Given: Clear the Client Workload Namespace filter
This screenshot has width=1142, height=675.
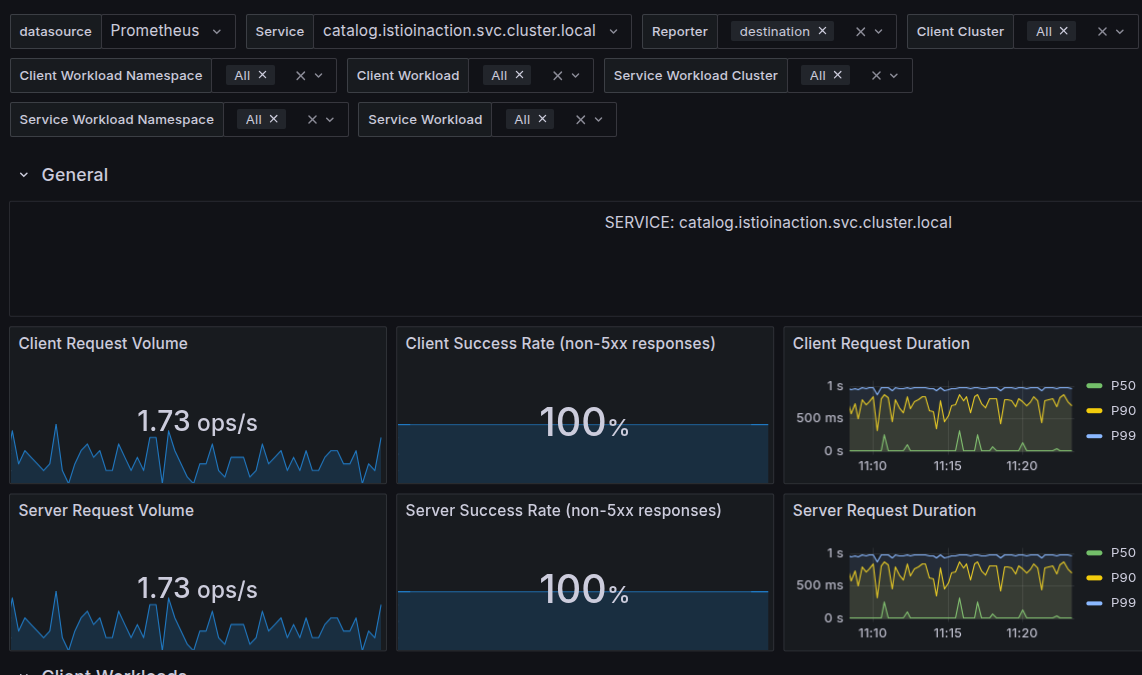Looking at the screenshot, I should 300,76.
